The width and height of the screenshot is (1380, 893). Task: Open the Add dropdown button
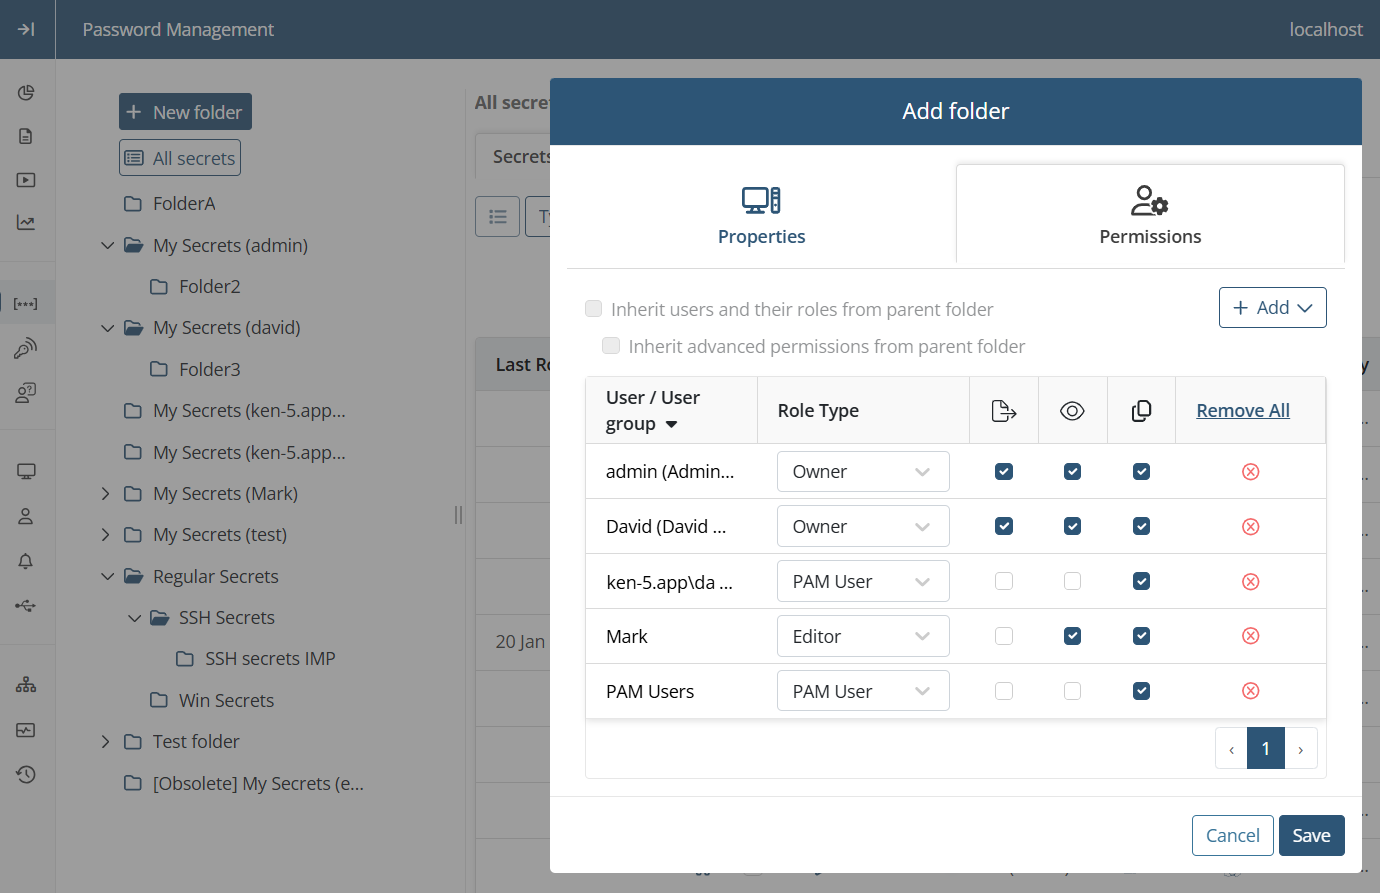click(1272, 308)
